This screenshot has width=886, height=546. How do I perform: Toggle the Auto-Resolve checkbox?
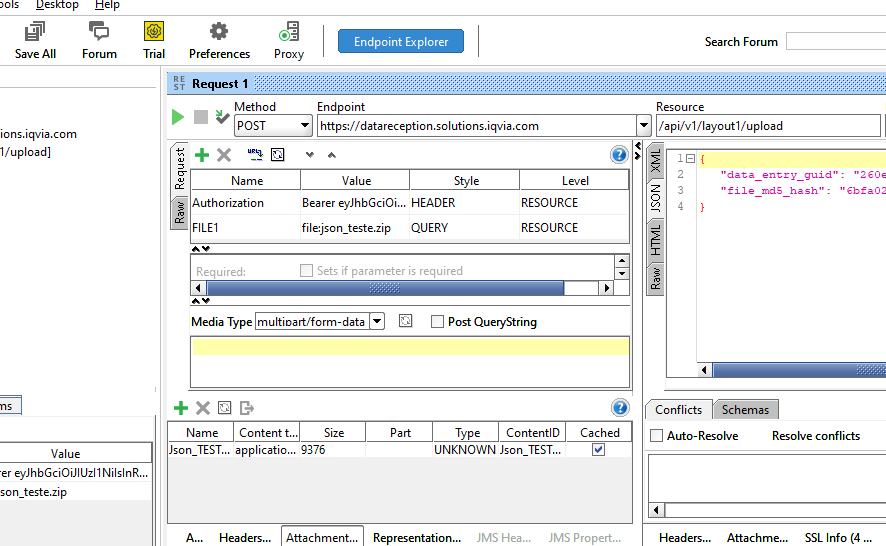(x=657, y=436)
